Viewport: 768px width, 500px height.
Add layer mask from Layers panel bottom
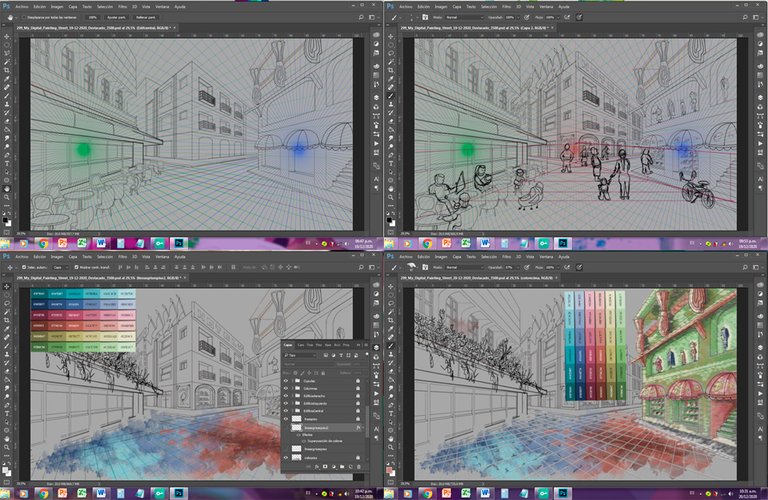tap(325, 467)
